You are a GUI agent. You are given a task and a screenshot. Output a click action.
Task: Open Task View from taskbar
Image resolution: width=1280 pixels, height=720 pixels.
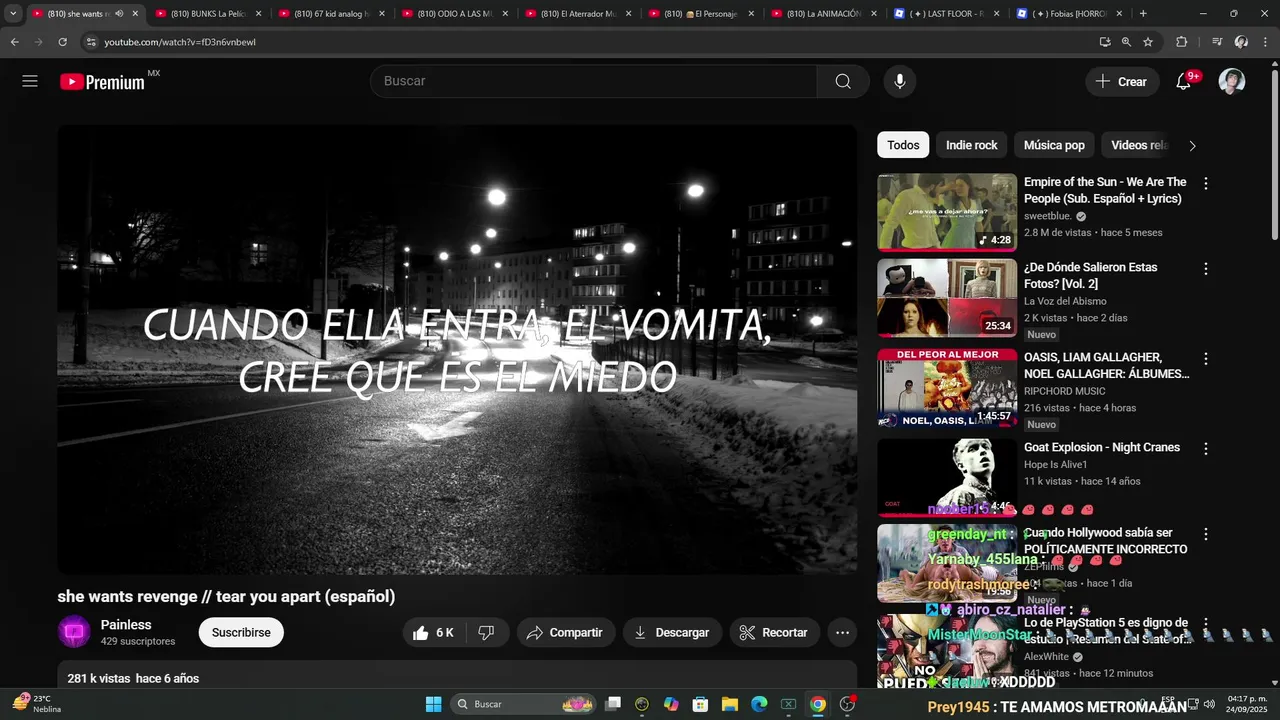613,704
